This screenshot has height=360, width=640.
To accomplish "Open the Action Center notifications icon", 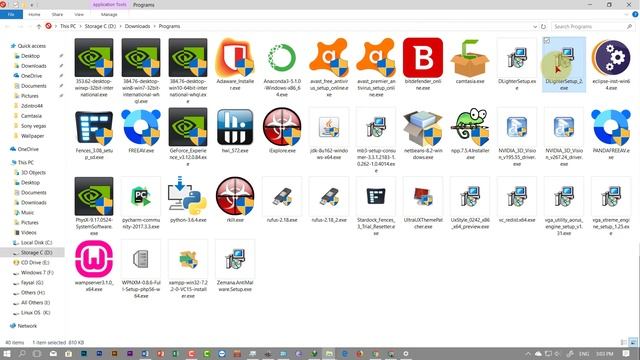I will pos(626,353).
